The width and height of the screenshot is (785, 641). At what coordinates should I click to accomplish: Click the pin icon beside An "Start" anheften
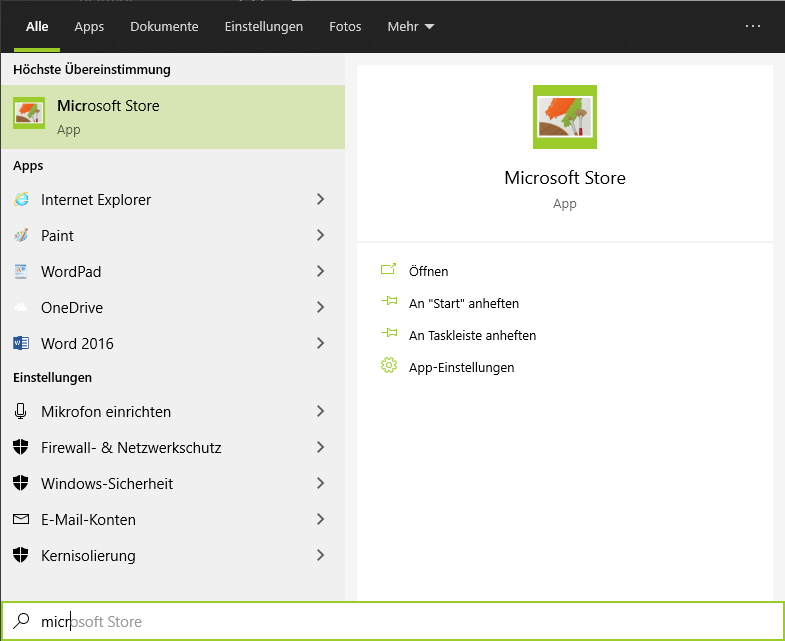coord(389,301)
